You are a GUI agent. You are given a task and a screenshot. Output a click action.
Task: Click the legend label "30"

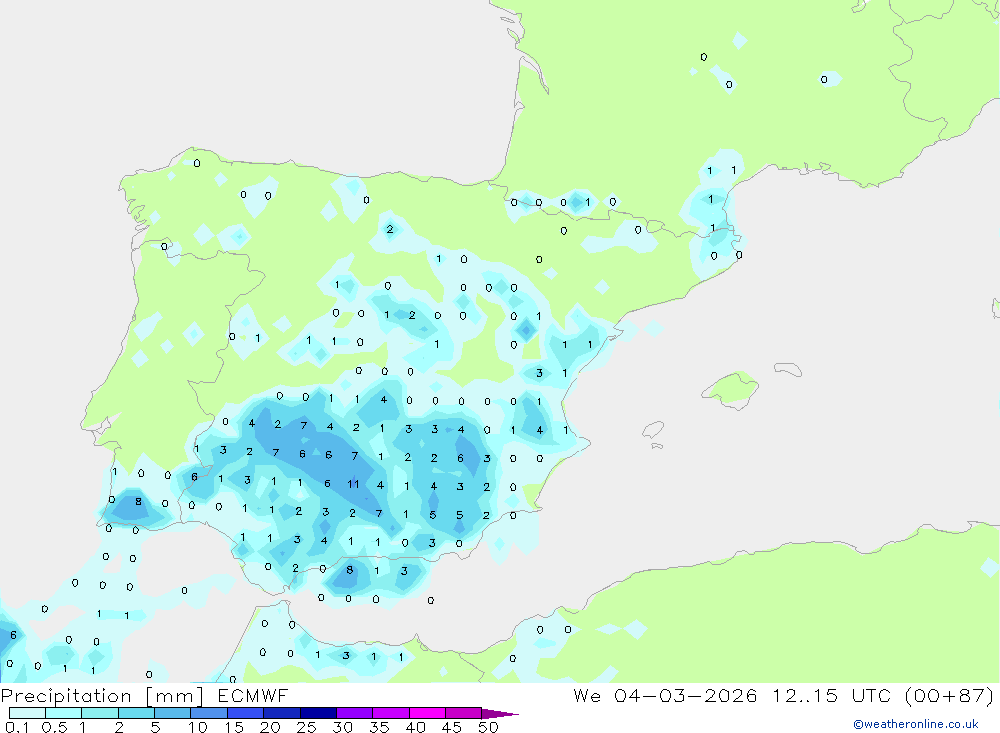343,727
